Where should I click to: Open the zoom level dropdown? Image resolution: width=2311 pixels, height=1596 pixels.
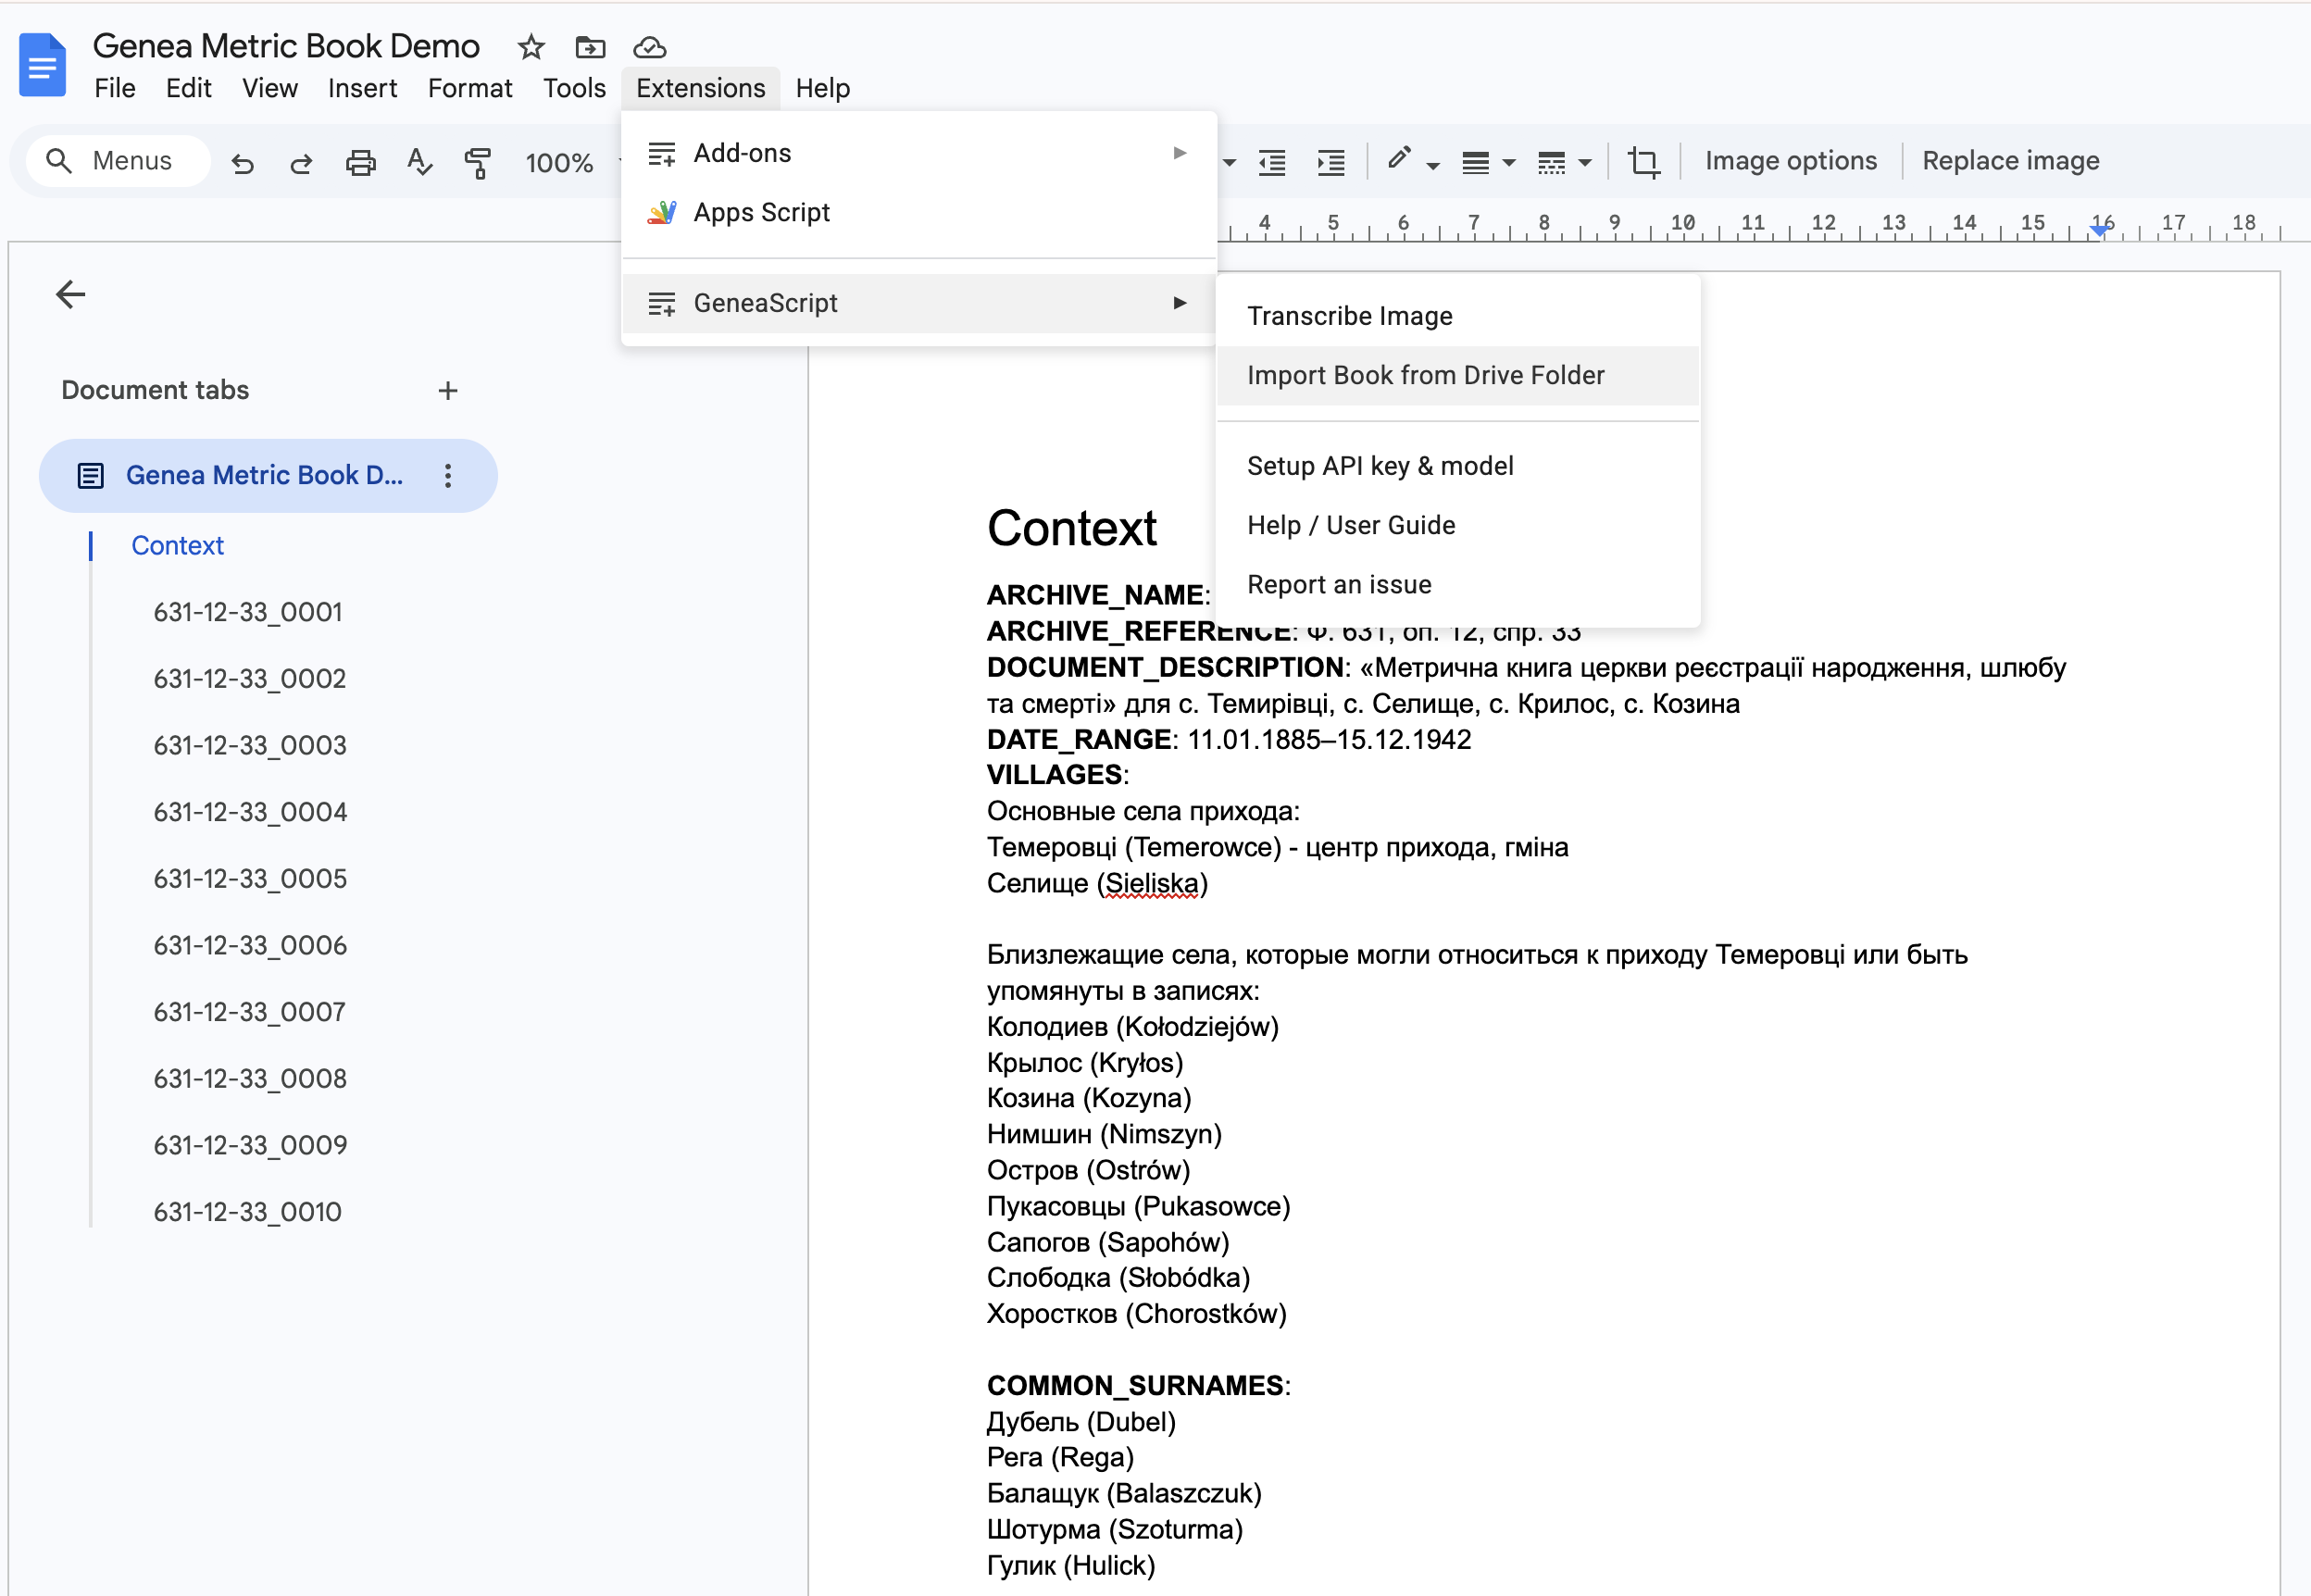click(x=565, y=162)
